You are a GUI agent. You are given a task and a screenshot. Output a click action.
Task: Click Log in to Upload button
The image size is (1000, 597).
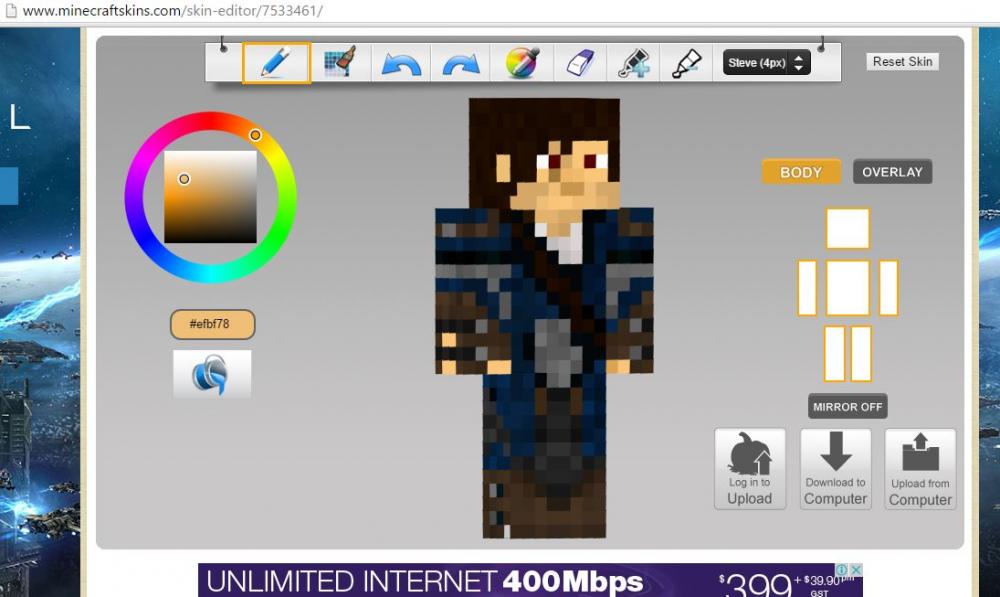click(749, 469)
